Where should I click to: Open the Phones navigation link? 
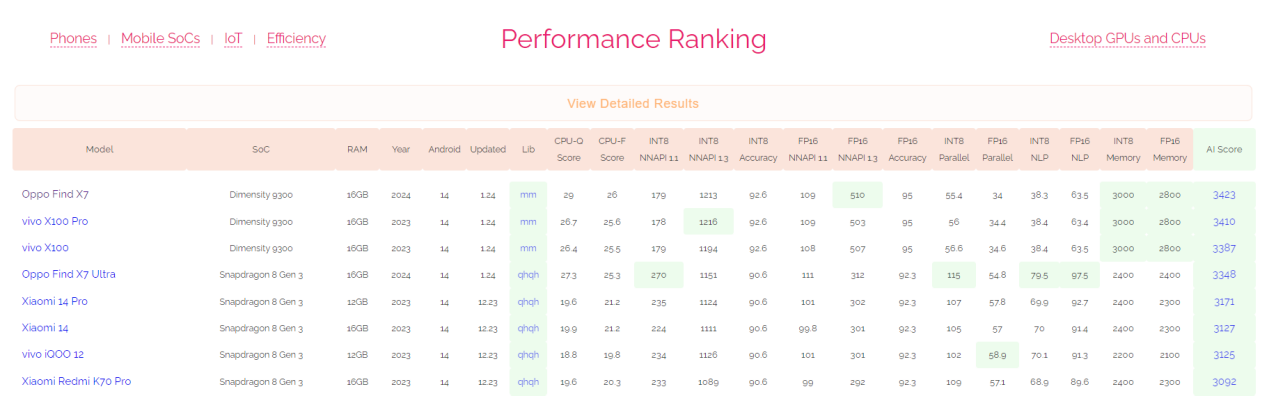pos(73,39)
